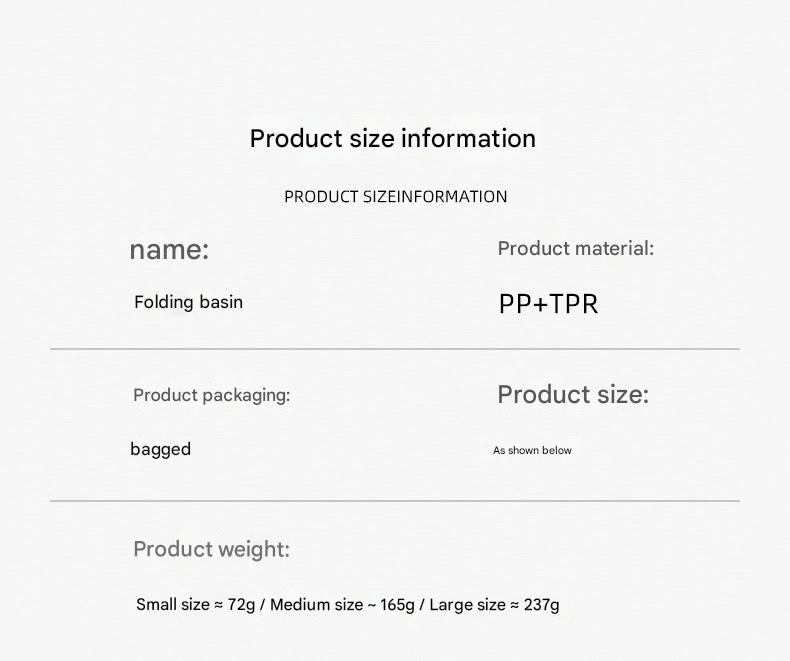Screen dimensions: 790x661
Task: Click the divider line below "Folding basin"
Action: click(395, 349)
